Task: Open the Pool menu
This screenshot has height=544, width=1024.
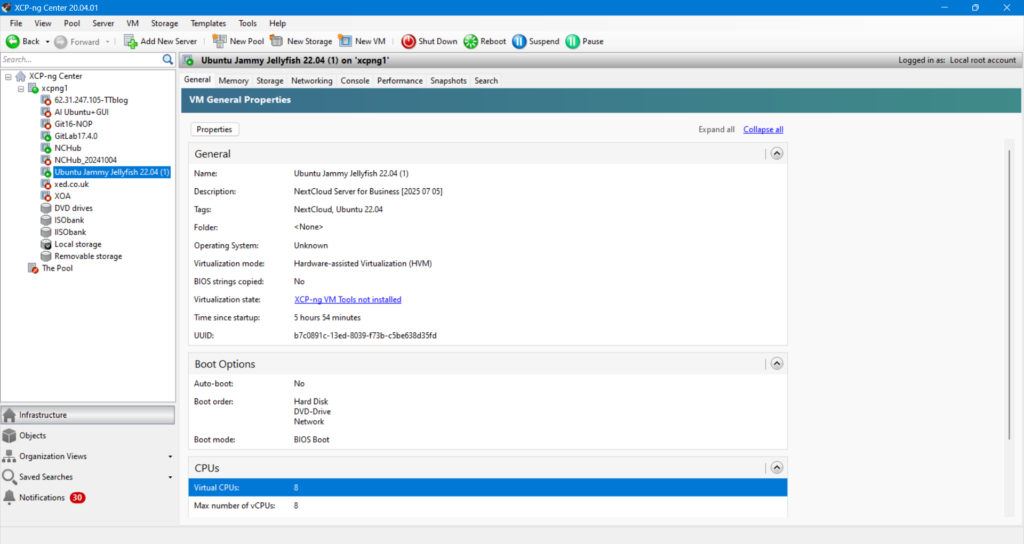Action: (x=72, y=24)
